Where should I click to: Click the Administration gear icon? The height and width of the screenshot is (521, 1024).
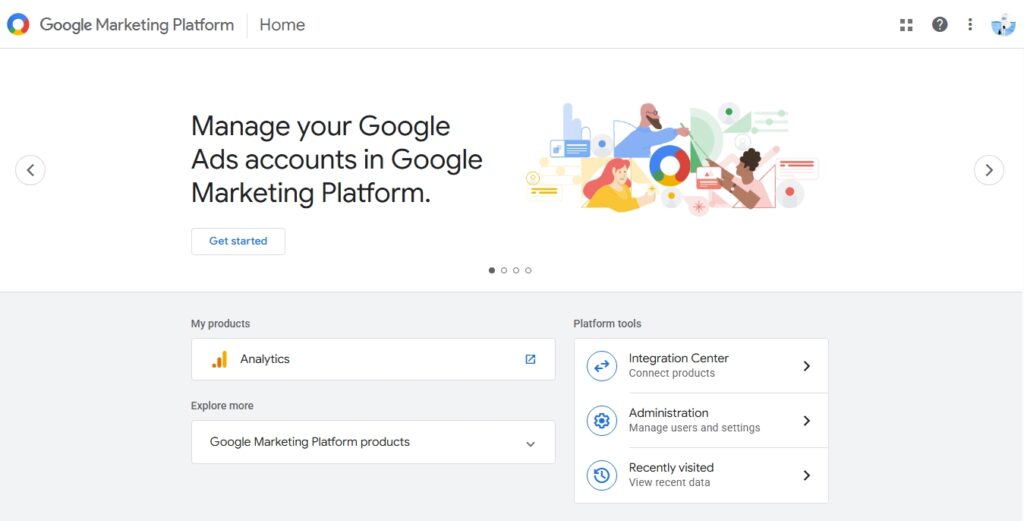[601, 420]
